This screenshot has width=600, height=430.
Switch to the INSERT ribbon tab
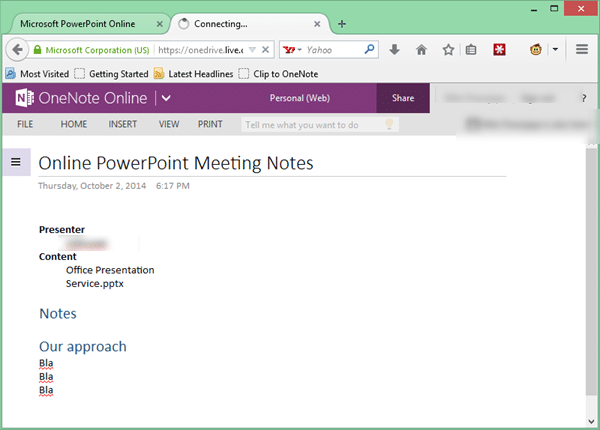coord(123,125)
